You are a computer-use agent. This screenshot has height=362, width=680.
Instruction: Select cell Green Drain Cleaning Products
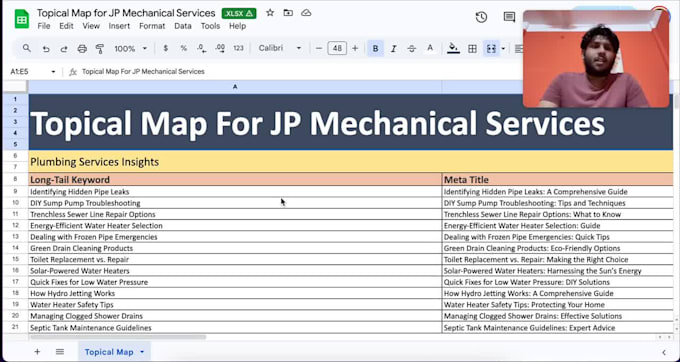pos(235,248)
